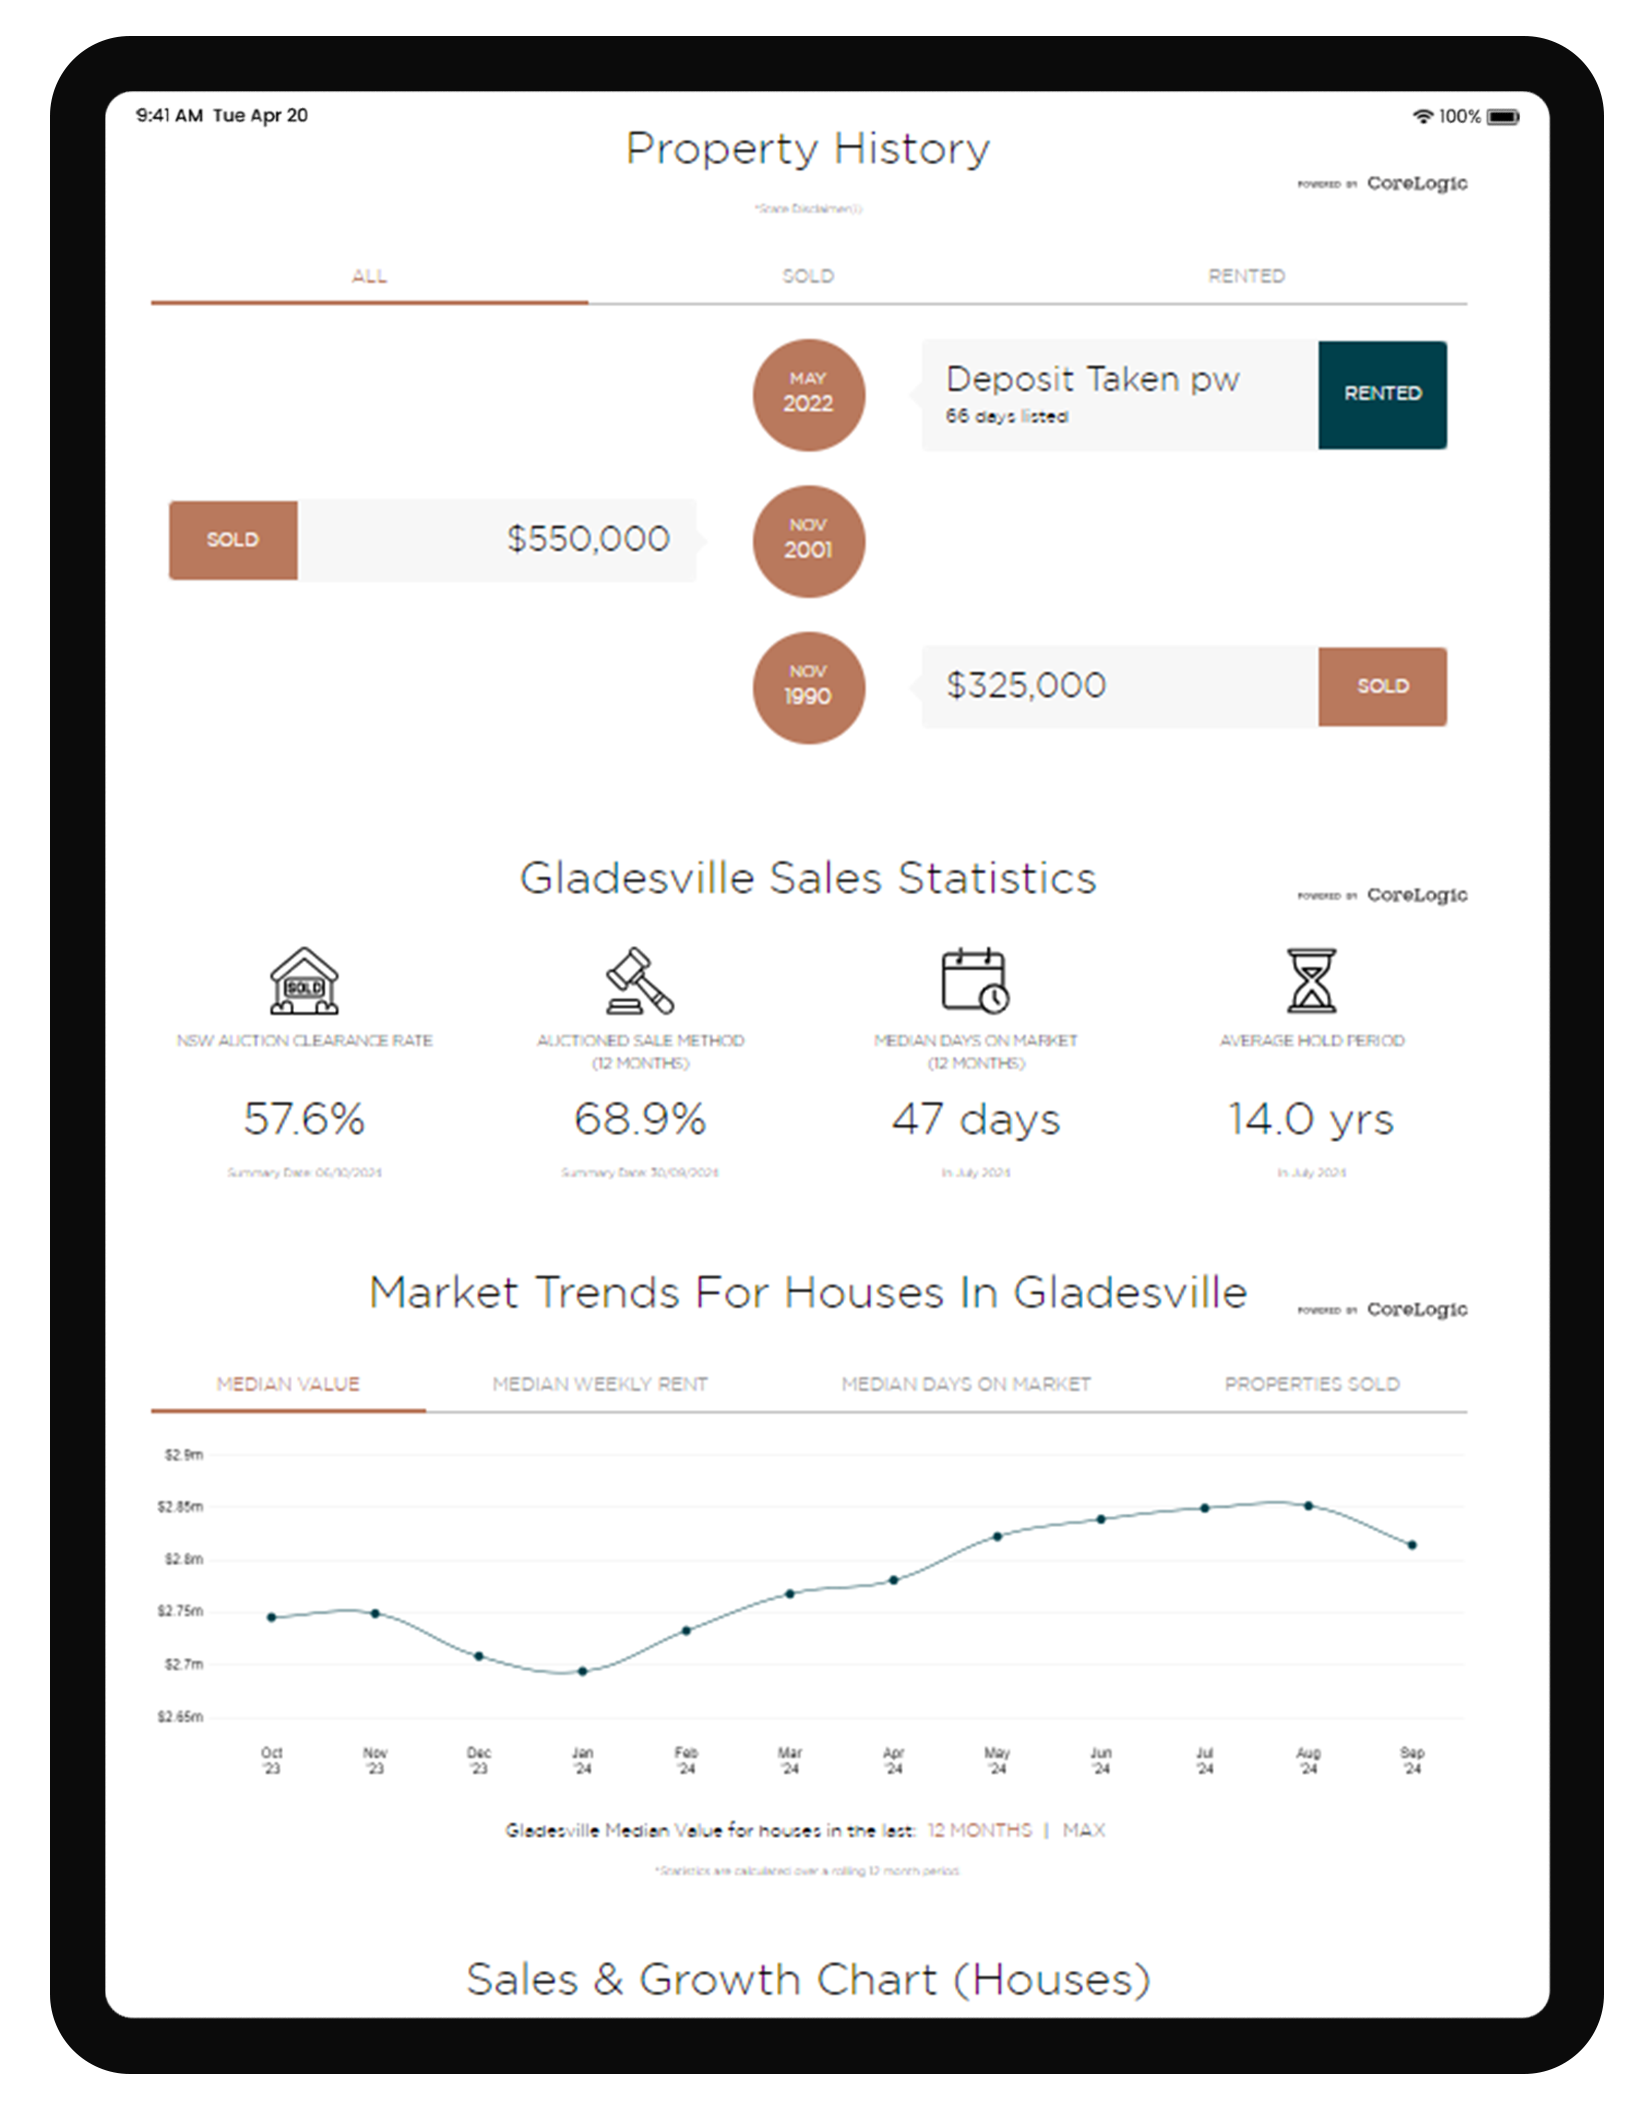Viewport: 1646px width, 2102px height.
Task: Tap the battery status icon
Action: (x=1503, y=117)
